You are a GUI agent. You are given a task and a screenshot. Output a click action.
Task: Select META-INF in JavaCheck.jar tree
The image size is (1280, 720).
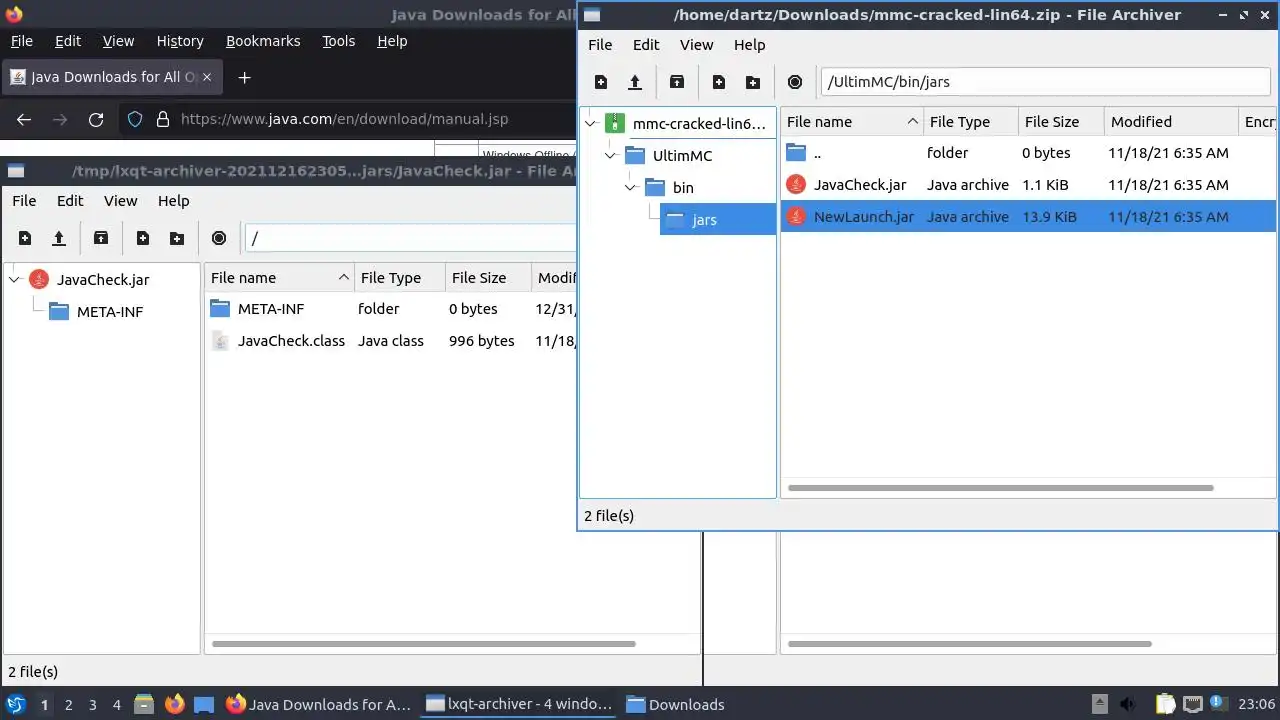tap(110, 312)
